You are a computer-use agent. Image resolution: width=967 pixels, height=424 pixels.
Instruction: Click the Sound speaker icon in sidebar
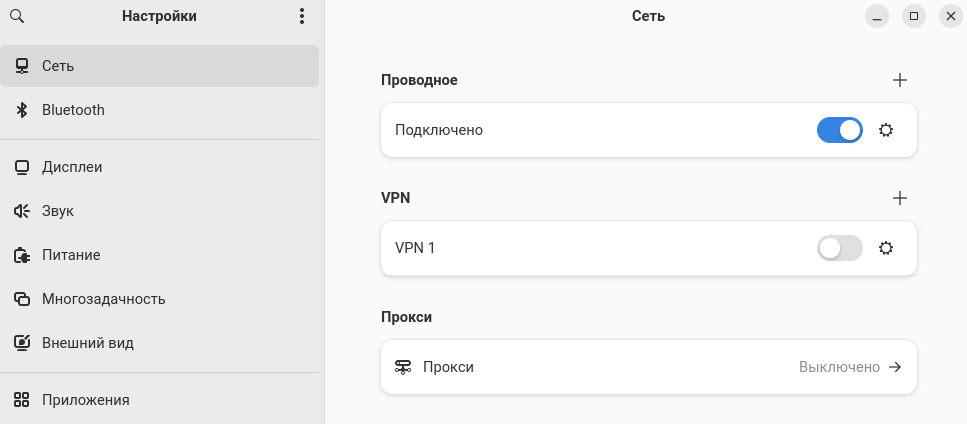(x=21, y=211)
